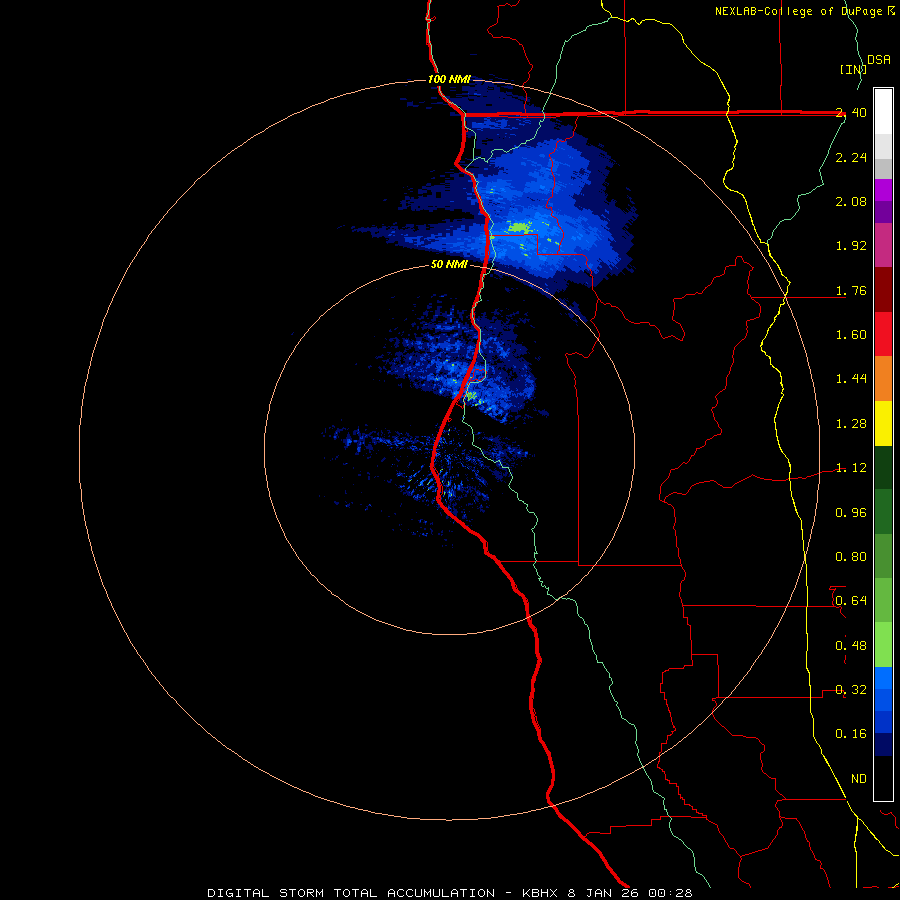Pick the darkest green swatch beside 1.12

pyautogui.click(x=883, y=468)
